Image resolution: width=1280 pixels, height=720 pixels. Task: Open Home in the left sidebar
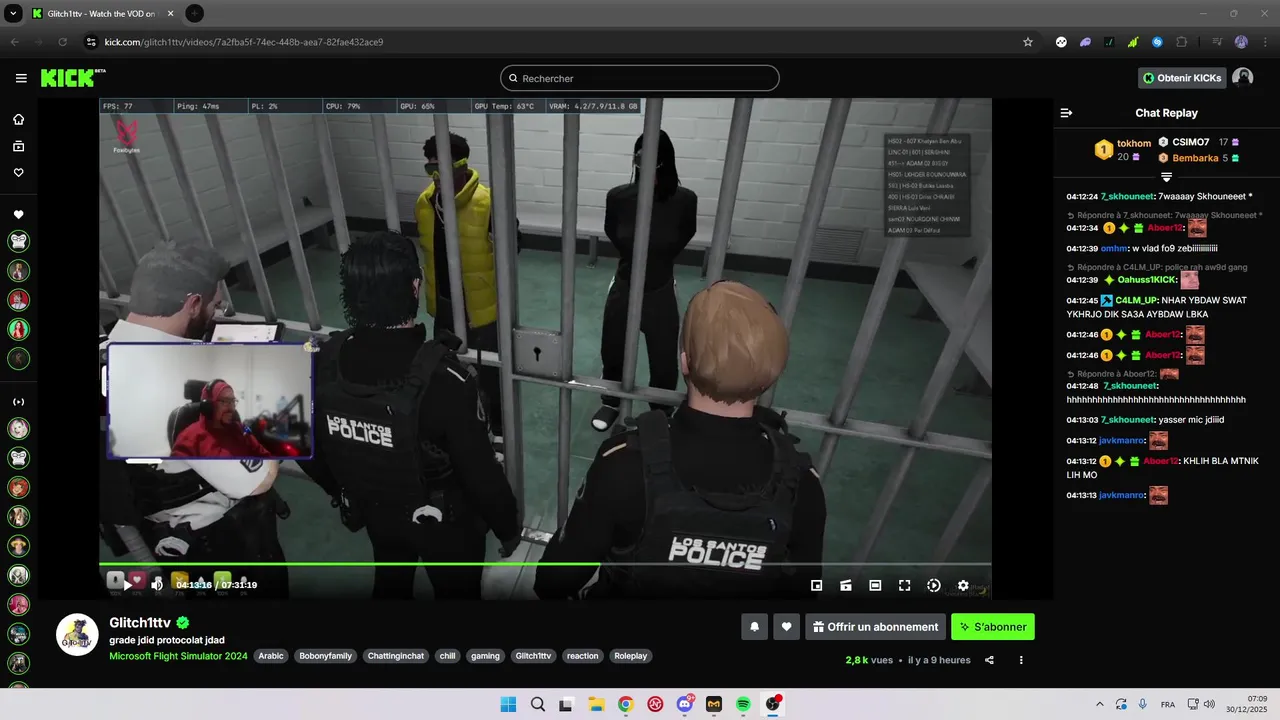point(19,119)
